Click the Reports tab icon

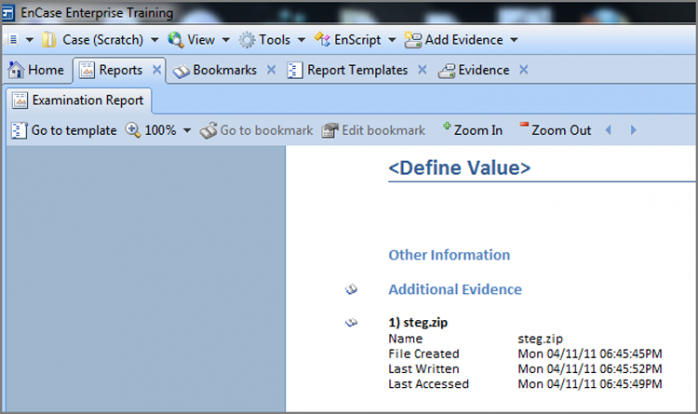point(86,70)
